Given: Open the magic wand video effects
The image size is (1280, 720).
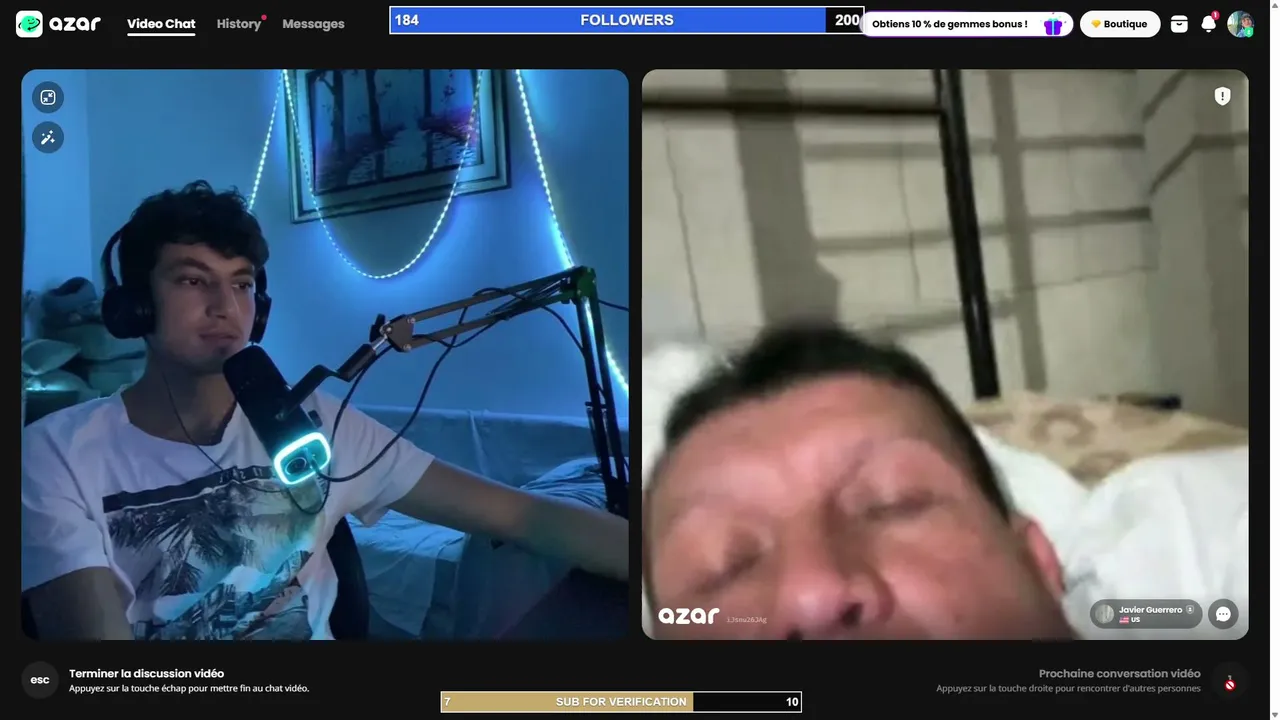Looking at the screenshot, I should click(x=48, y=137).
